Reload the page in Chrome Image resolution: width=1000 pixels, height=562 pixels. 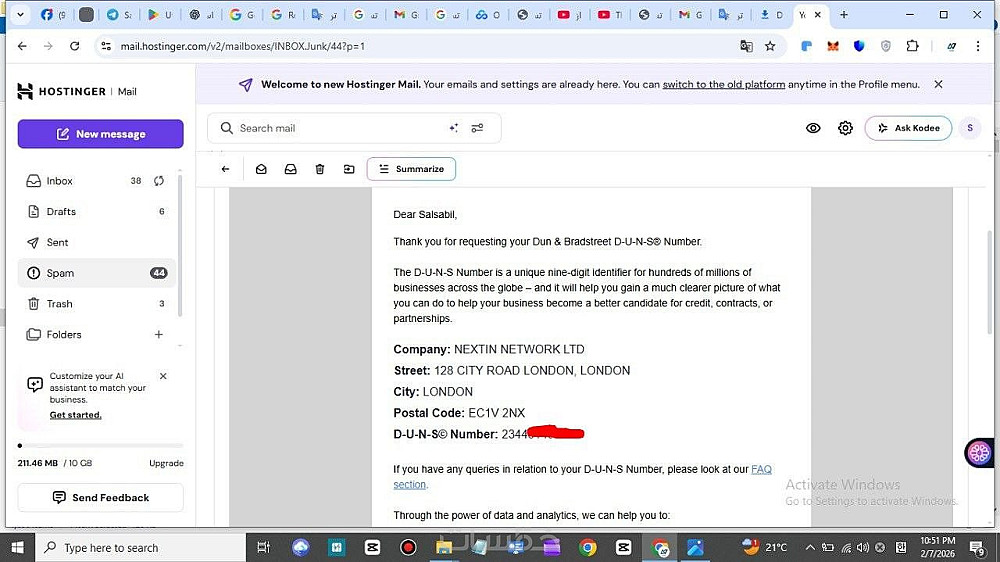pos(75,46)
